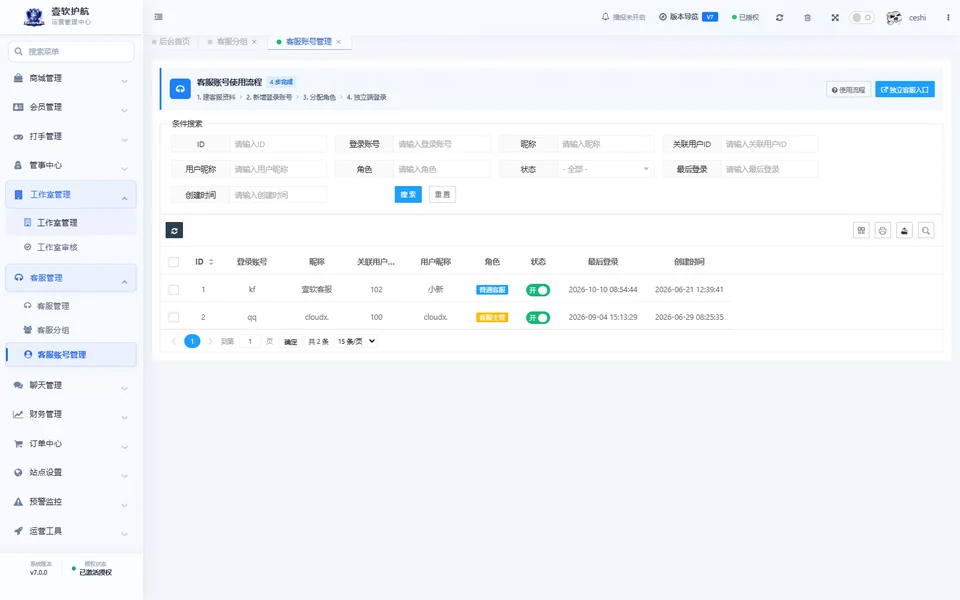Check the checkbox for row qq
Image resolution: width=960 pixels, height=600 pixels.
[x=174, y=317]
